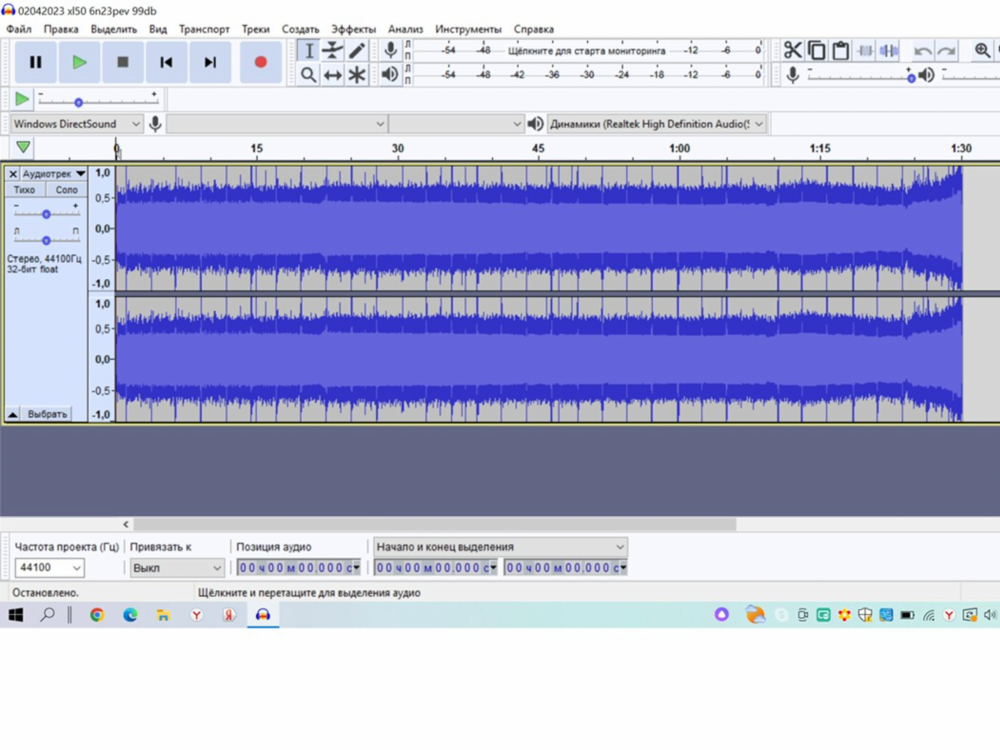The width and height of the screenshot is (1000, 750).
Task: Toggle Соло on the audio track
Action: coord(66,190)
